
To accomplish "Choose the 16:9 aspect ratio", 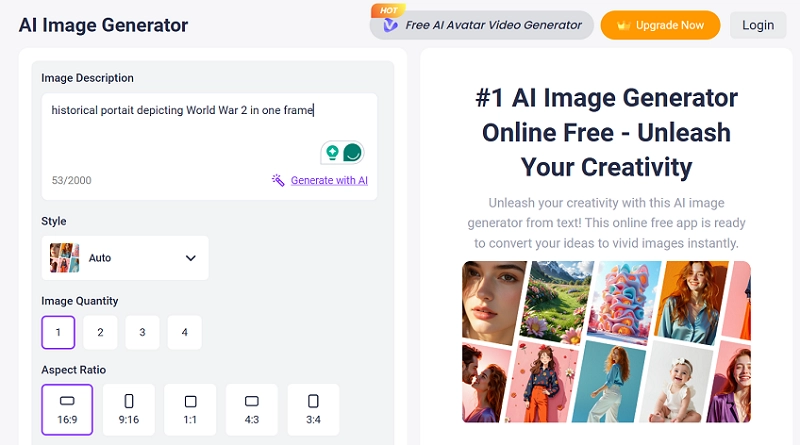I will (x=67, y=410).
